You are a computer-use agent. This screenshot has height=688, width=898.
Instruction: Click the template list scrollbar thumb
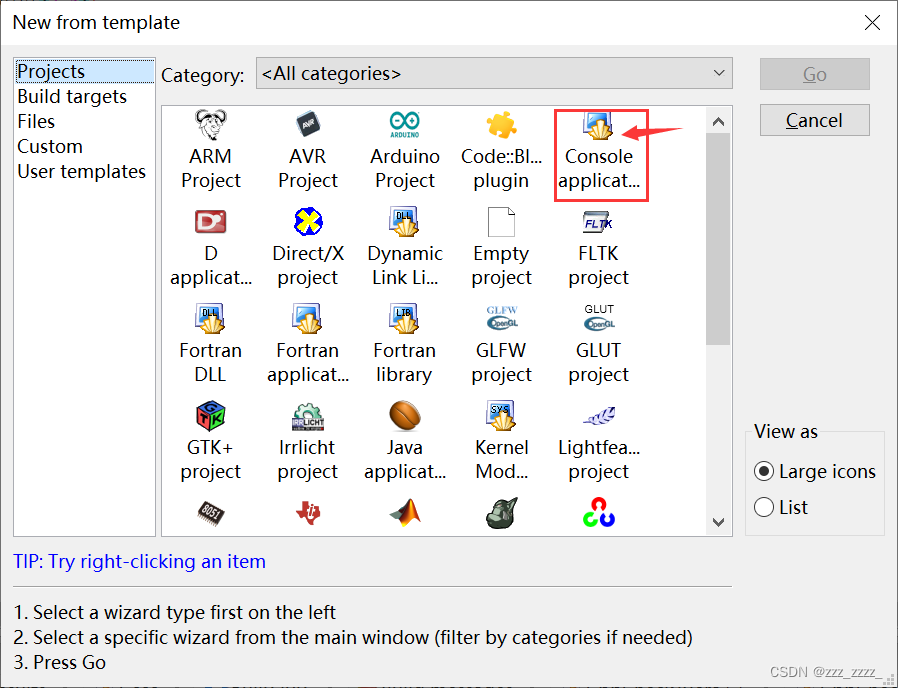[x=718, y=239]
